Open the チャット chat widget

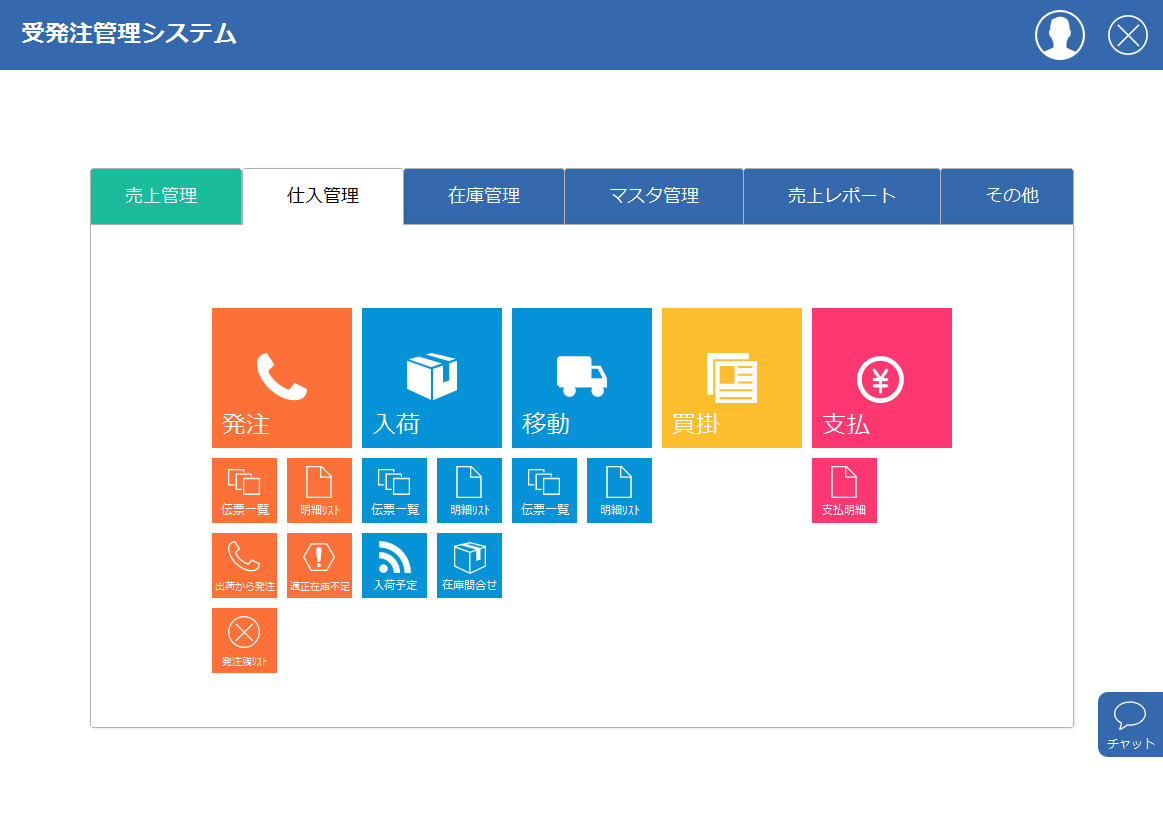click(1130, 725)
